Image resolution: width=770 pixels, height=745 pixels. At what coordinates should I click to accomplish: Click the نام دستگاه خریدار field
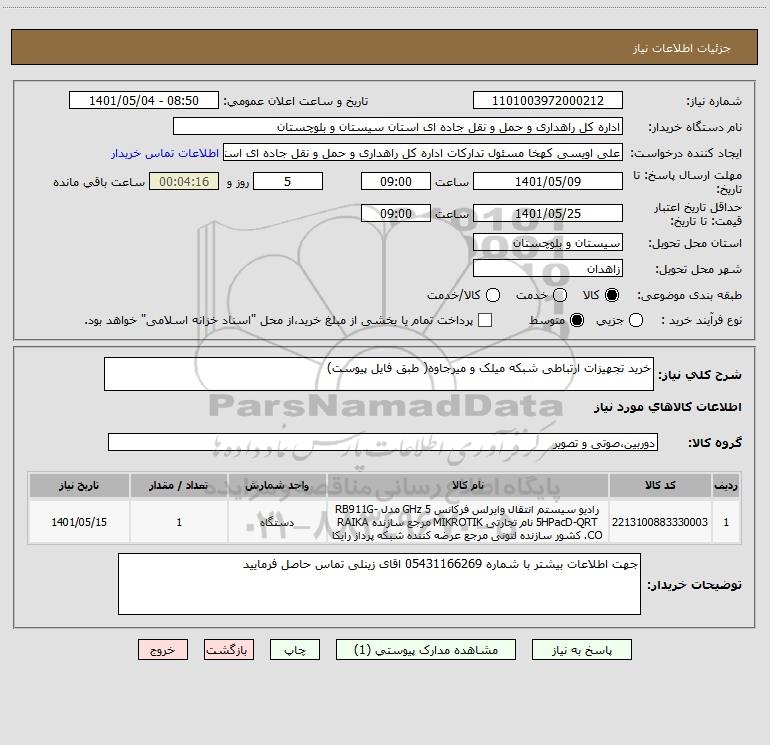(x=398, y=127)
